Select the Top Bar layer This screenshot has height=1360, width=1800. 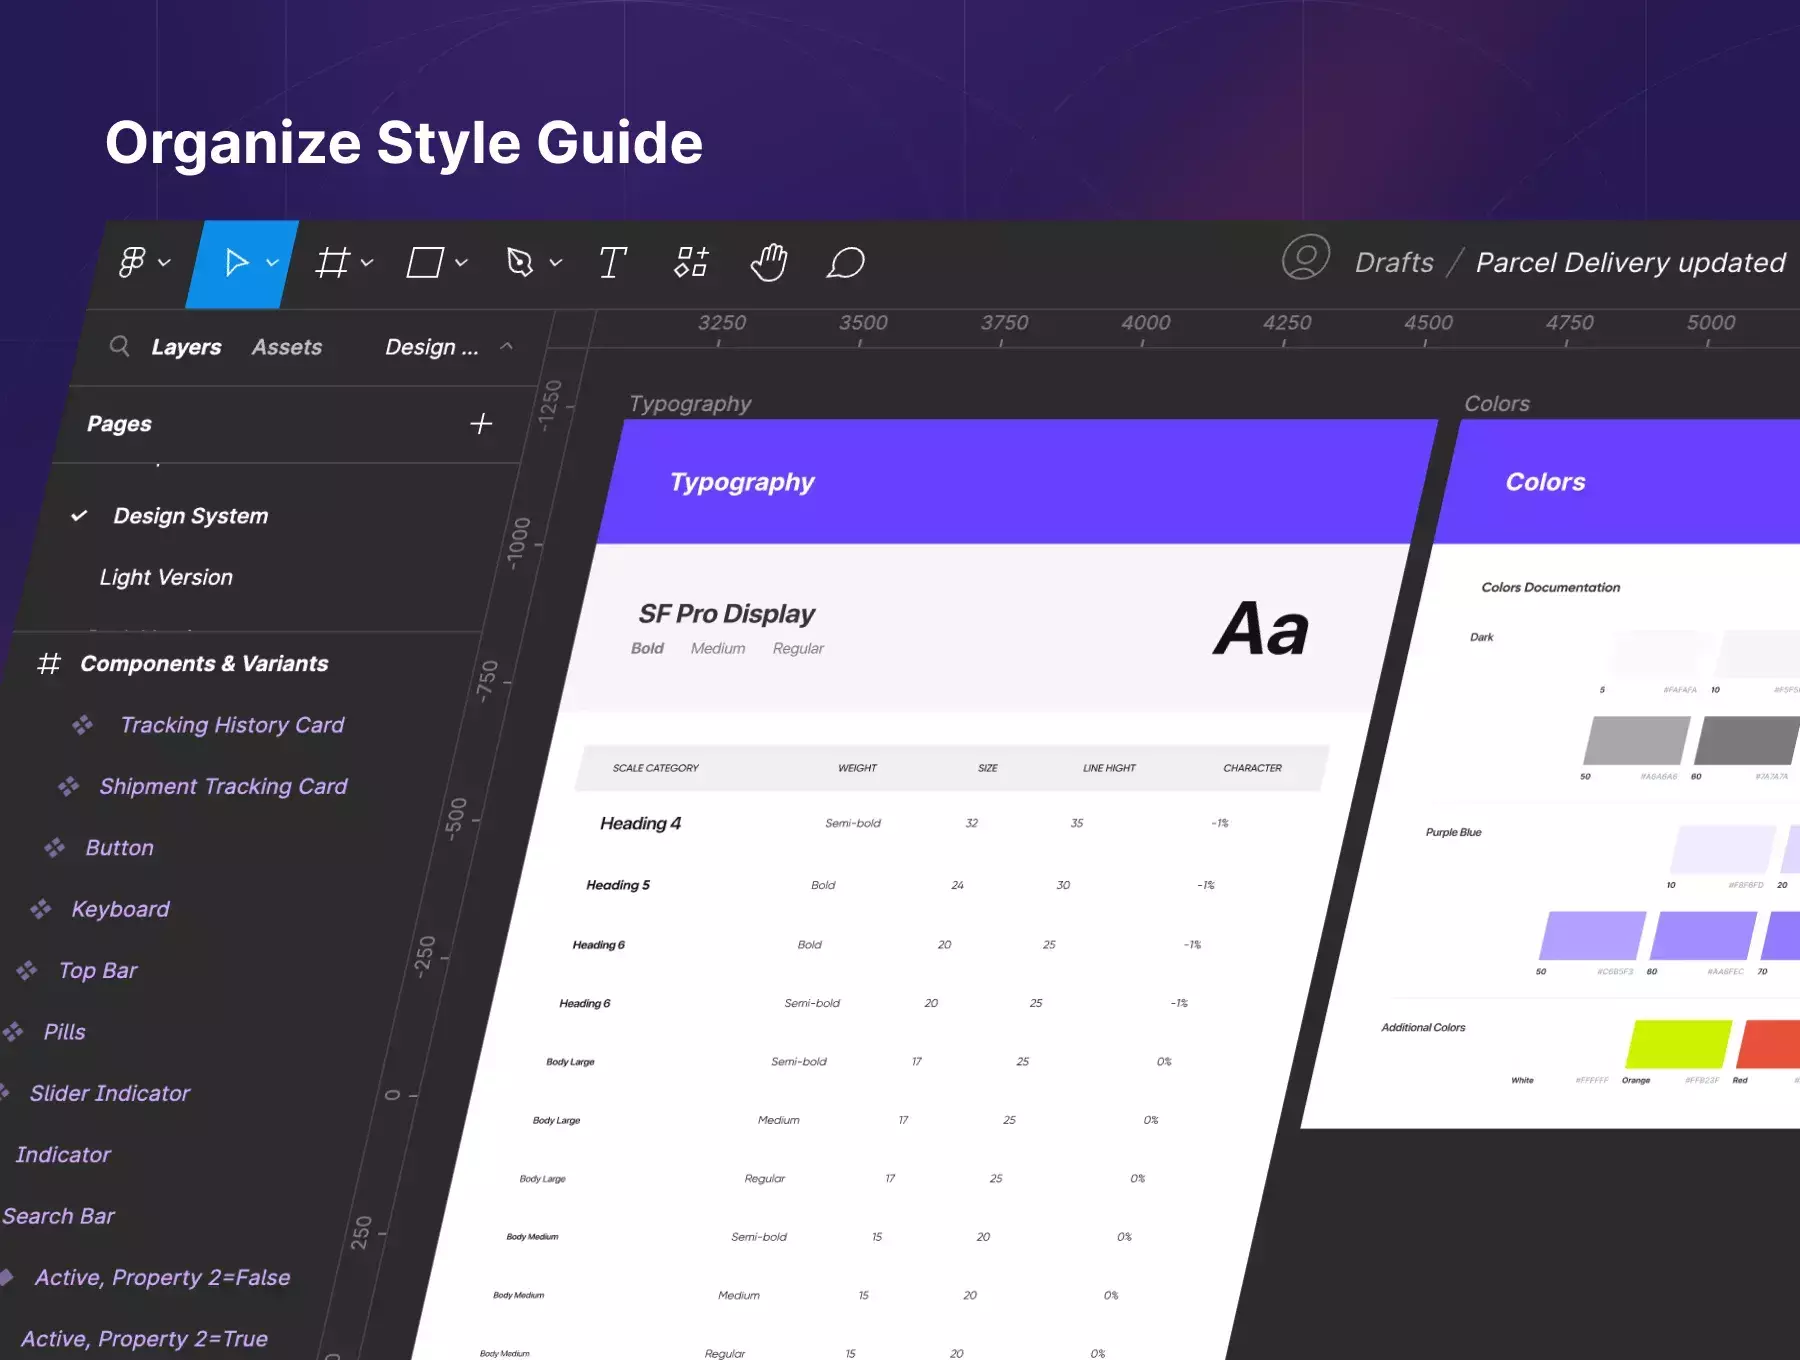click(x=98, y=970)
